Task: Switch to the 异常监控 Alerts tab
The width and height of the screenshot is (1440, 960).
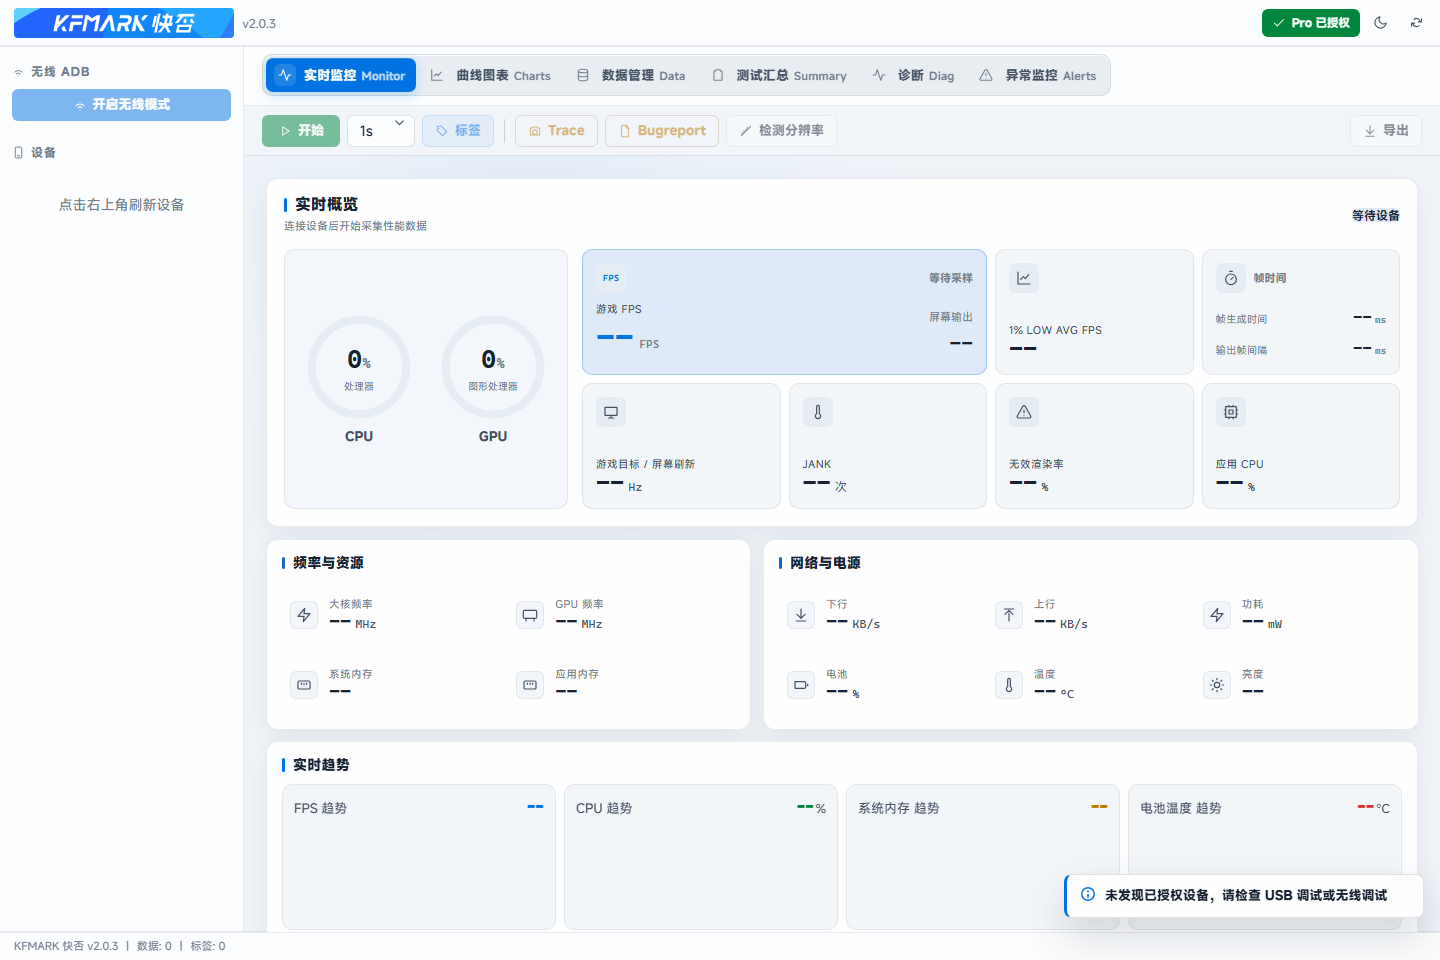Action: click(x=1037, y=75)
